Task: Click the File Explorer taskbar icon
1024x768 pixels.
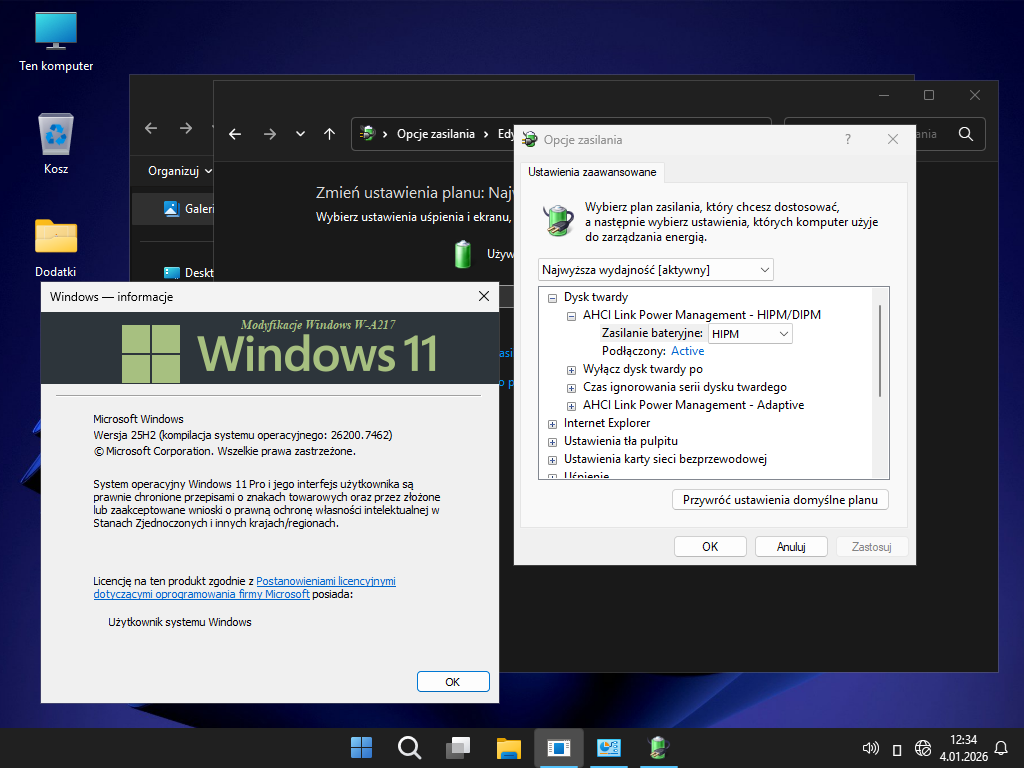Action: tap(509, 748)
